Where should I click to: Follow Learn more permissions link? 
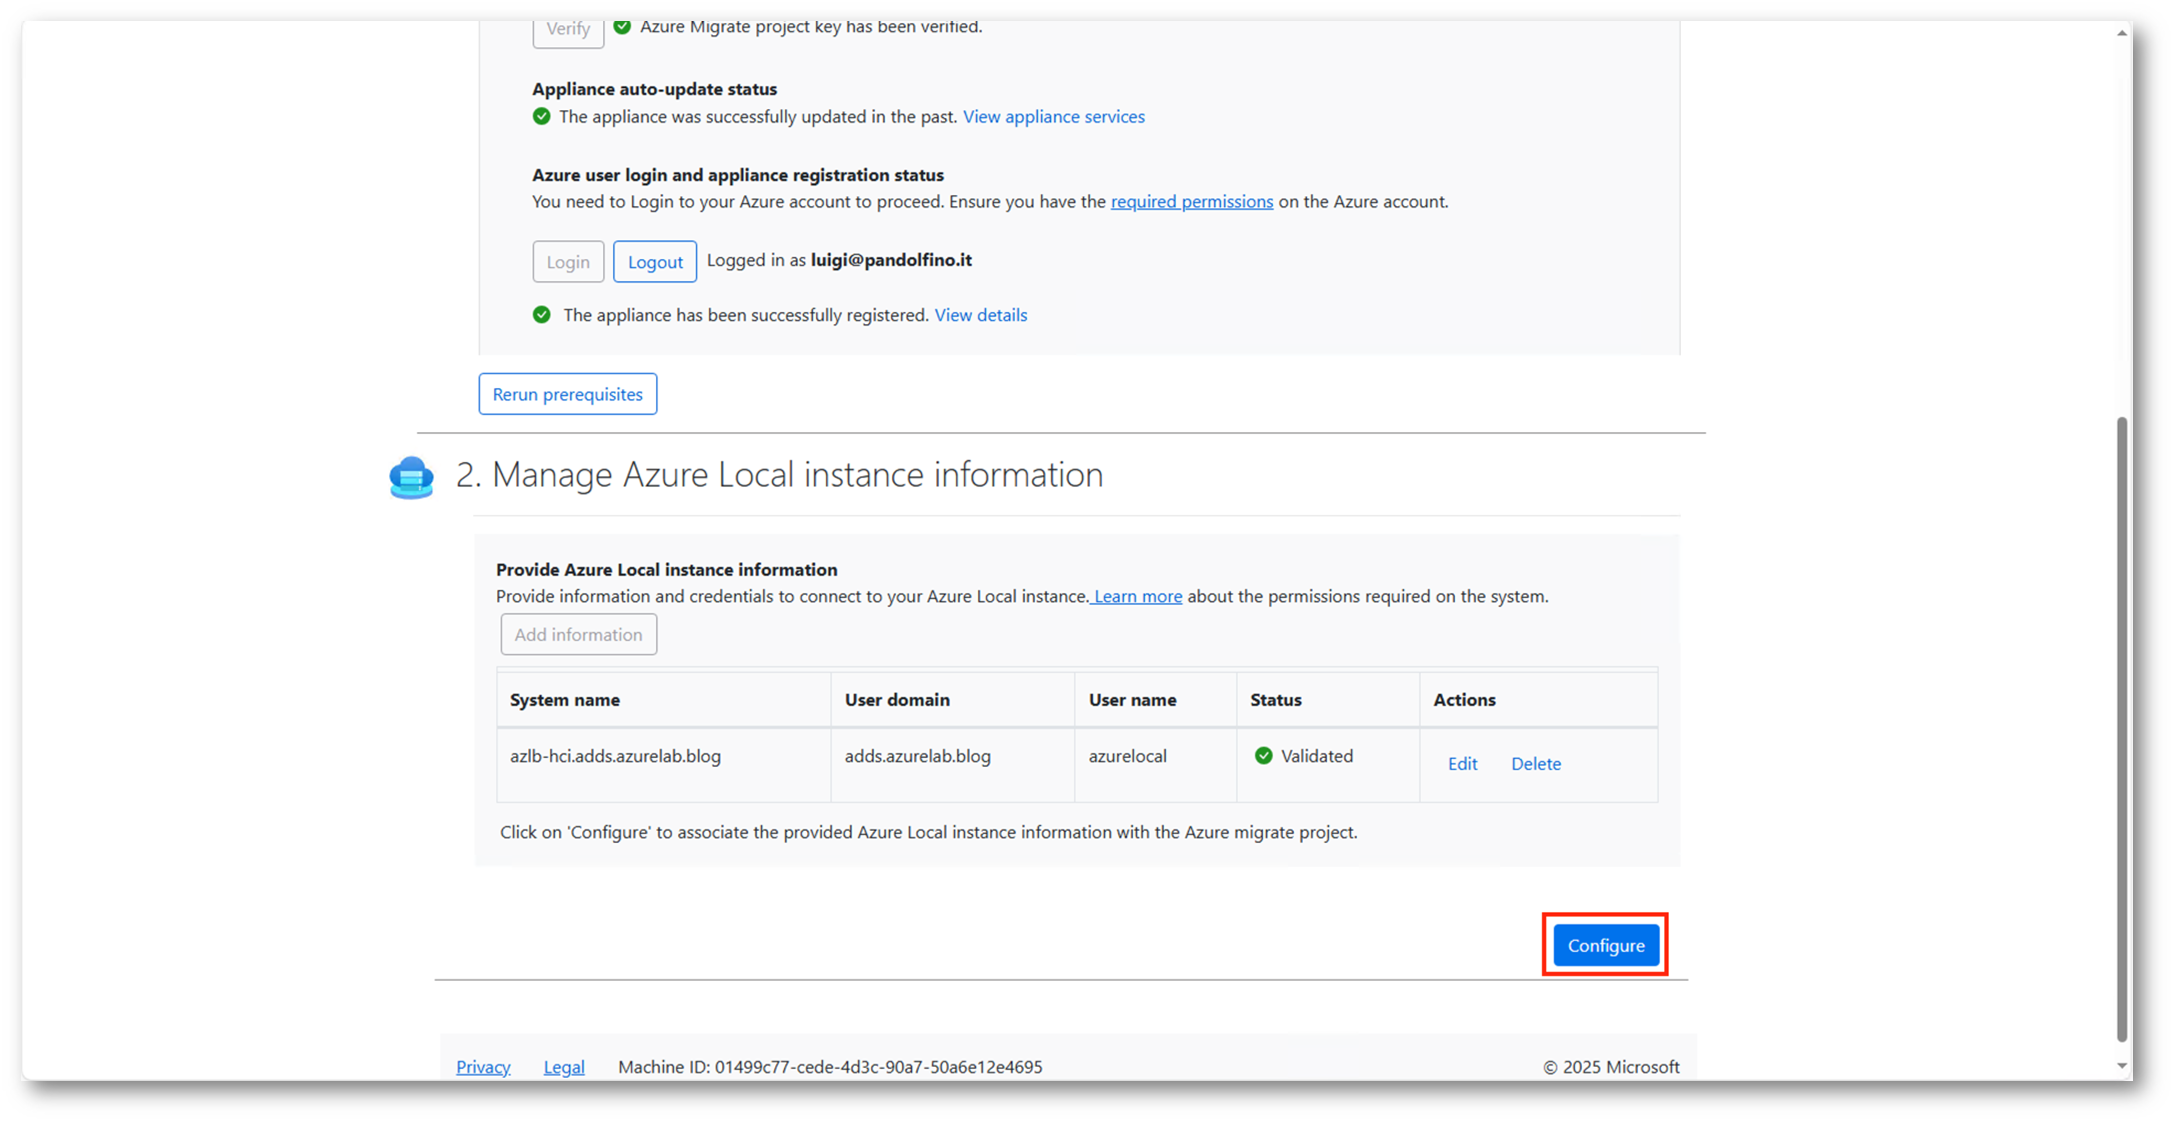click(x=1137, y=596)
